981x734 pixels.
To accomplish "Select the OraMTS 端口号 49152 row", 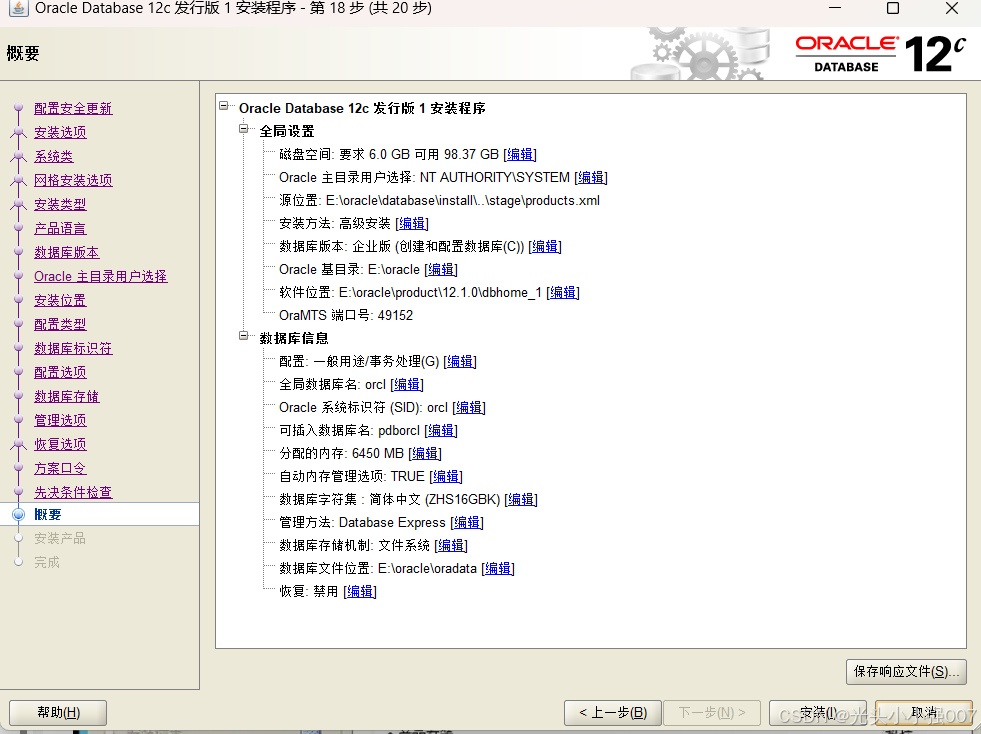I will coord(346,315).
